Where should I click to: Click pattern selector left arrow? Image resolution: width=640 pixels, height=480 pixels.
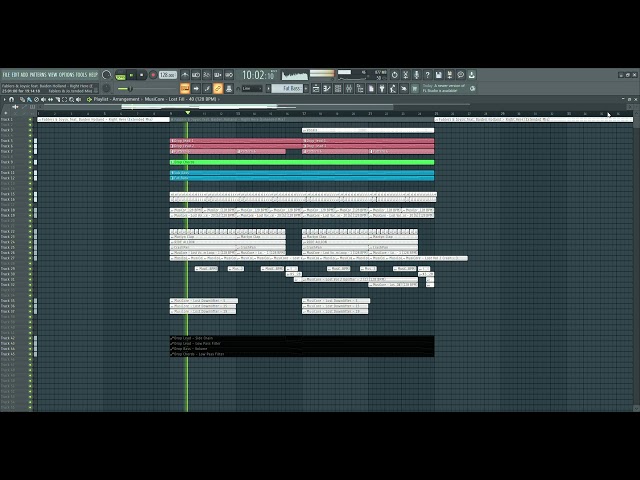268,89
